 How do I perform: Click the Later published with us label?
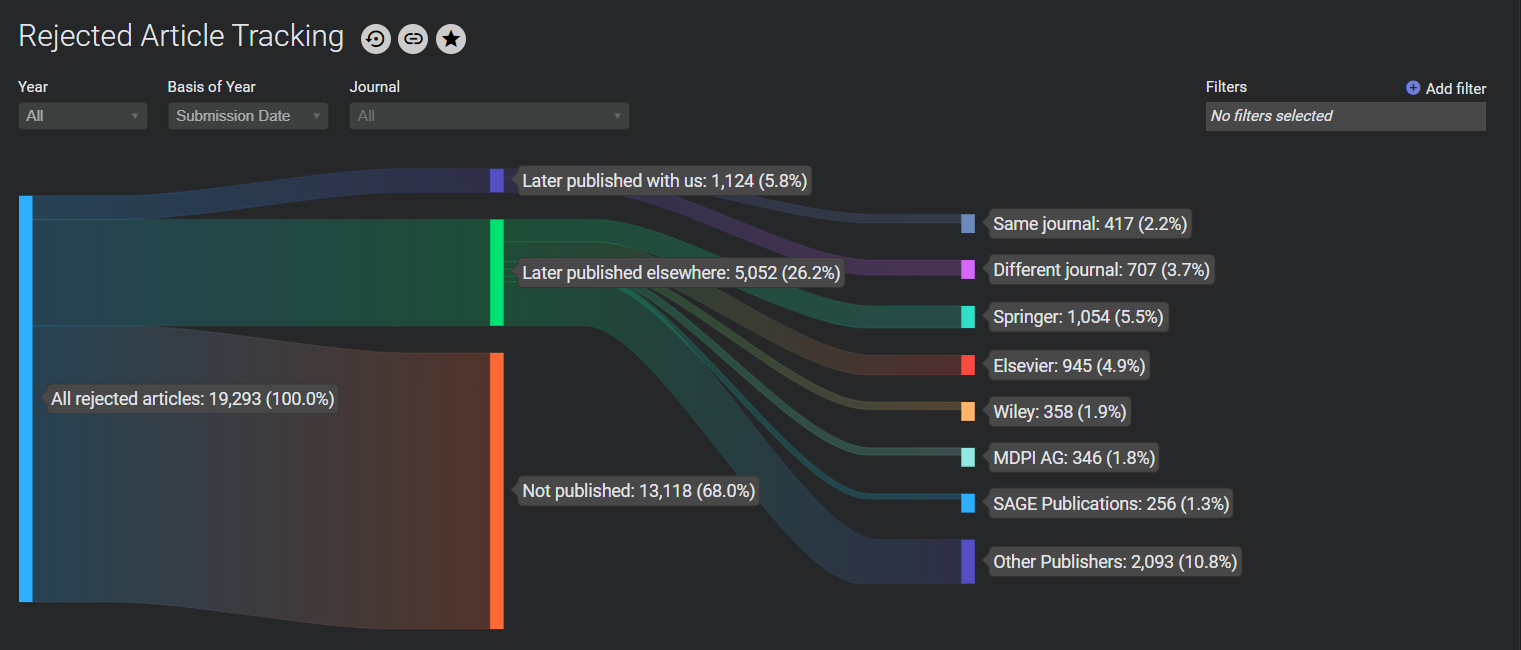click(664, 181)
